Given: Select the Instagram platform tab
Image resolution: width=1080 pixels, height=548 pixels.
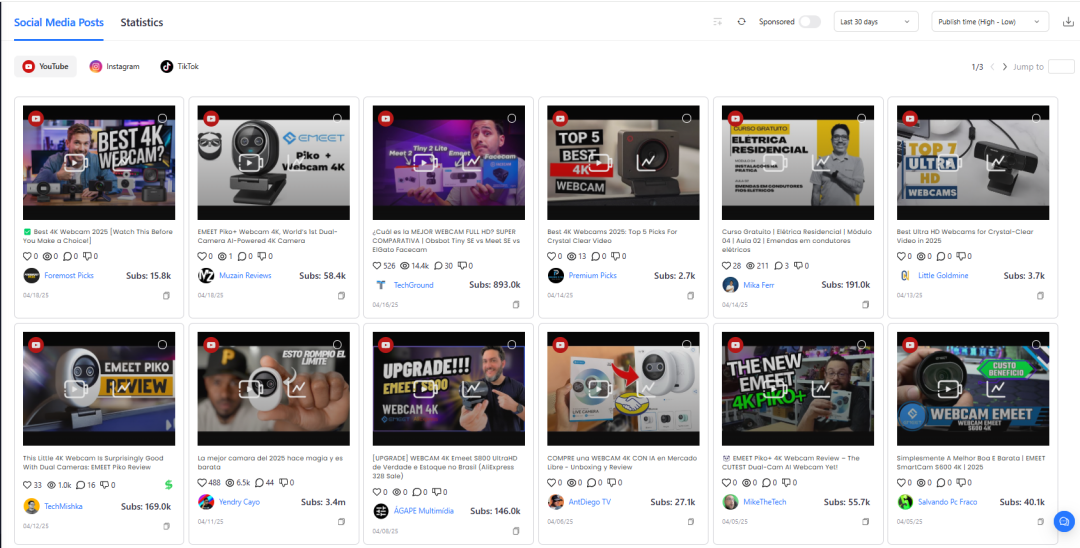Looking at the screenshot, I should [x=114, y=67].
